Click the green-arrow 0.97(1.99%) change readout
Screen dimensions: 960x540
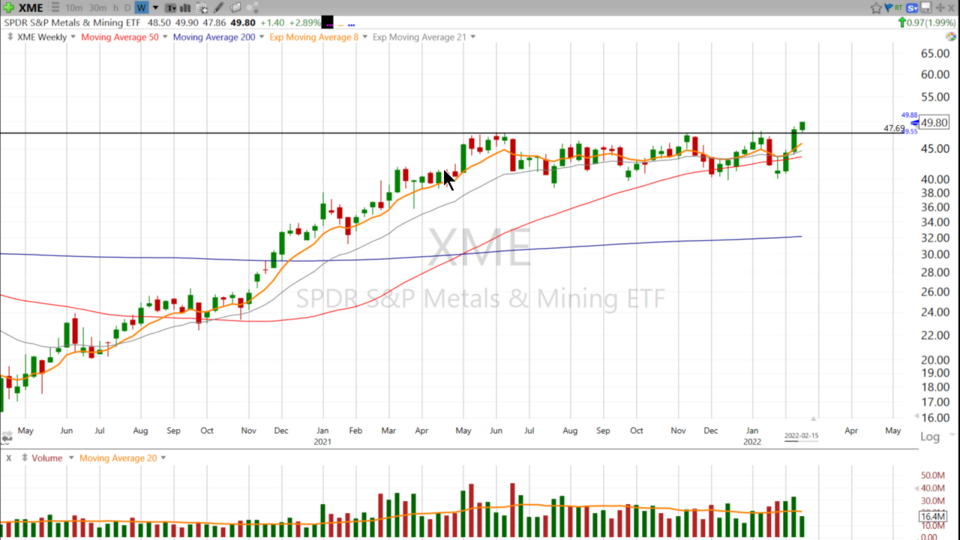(926, 23)
